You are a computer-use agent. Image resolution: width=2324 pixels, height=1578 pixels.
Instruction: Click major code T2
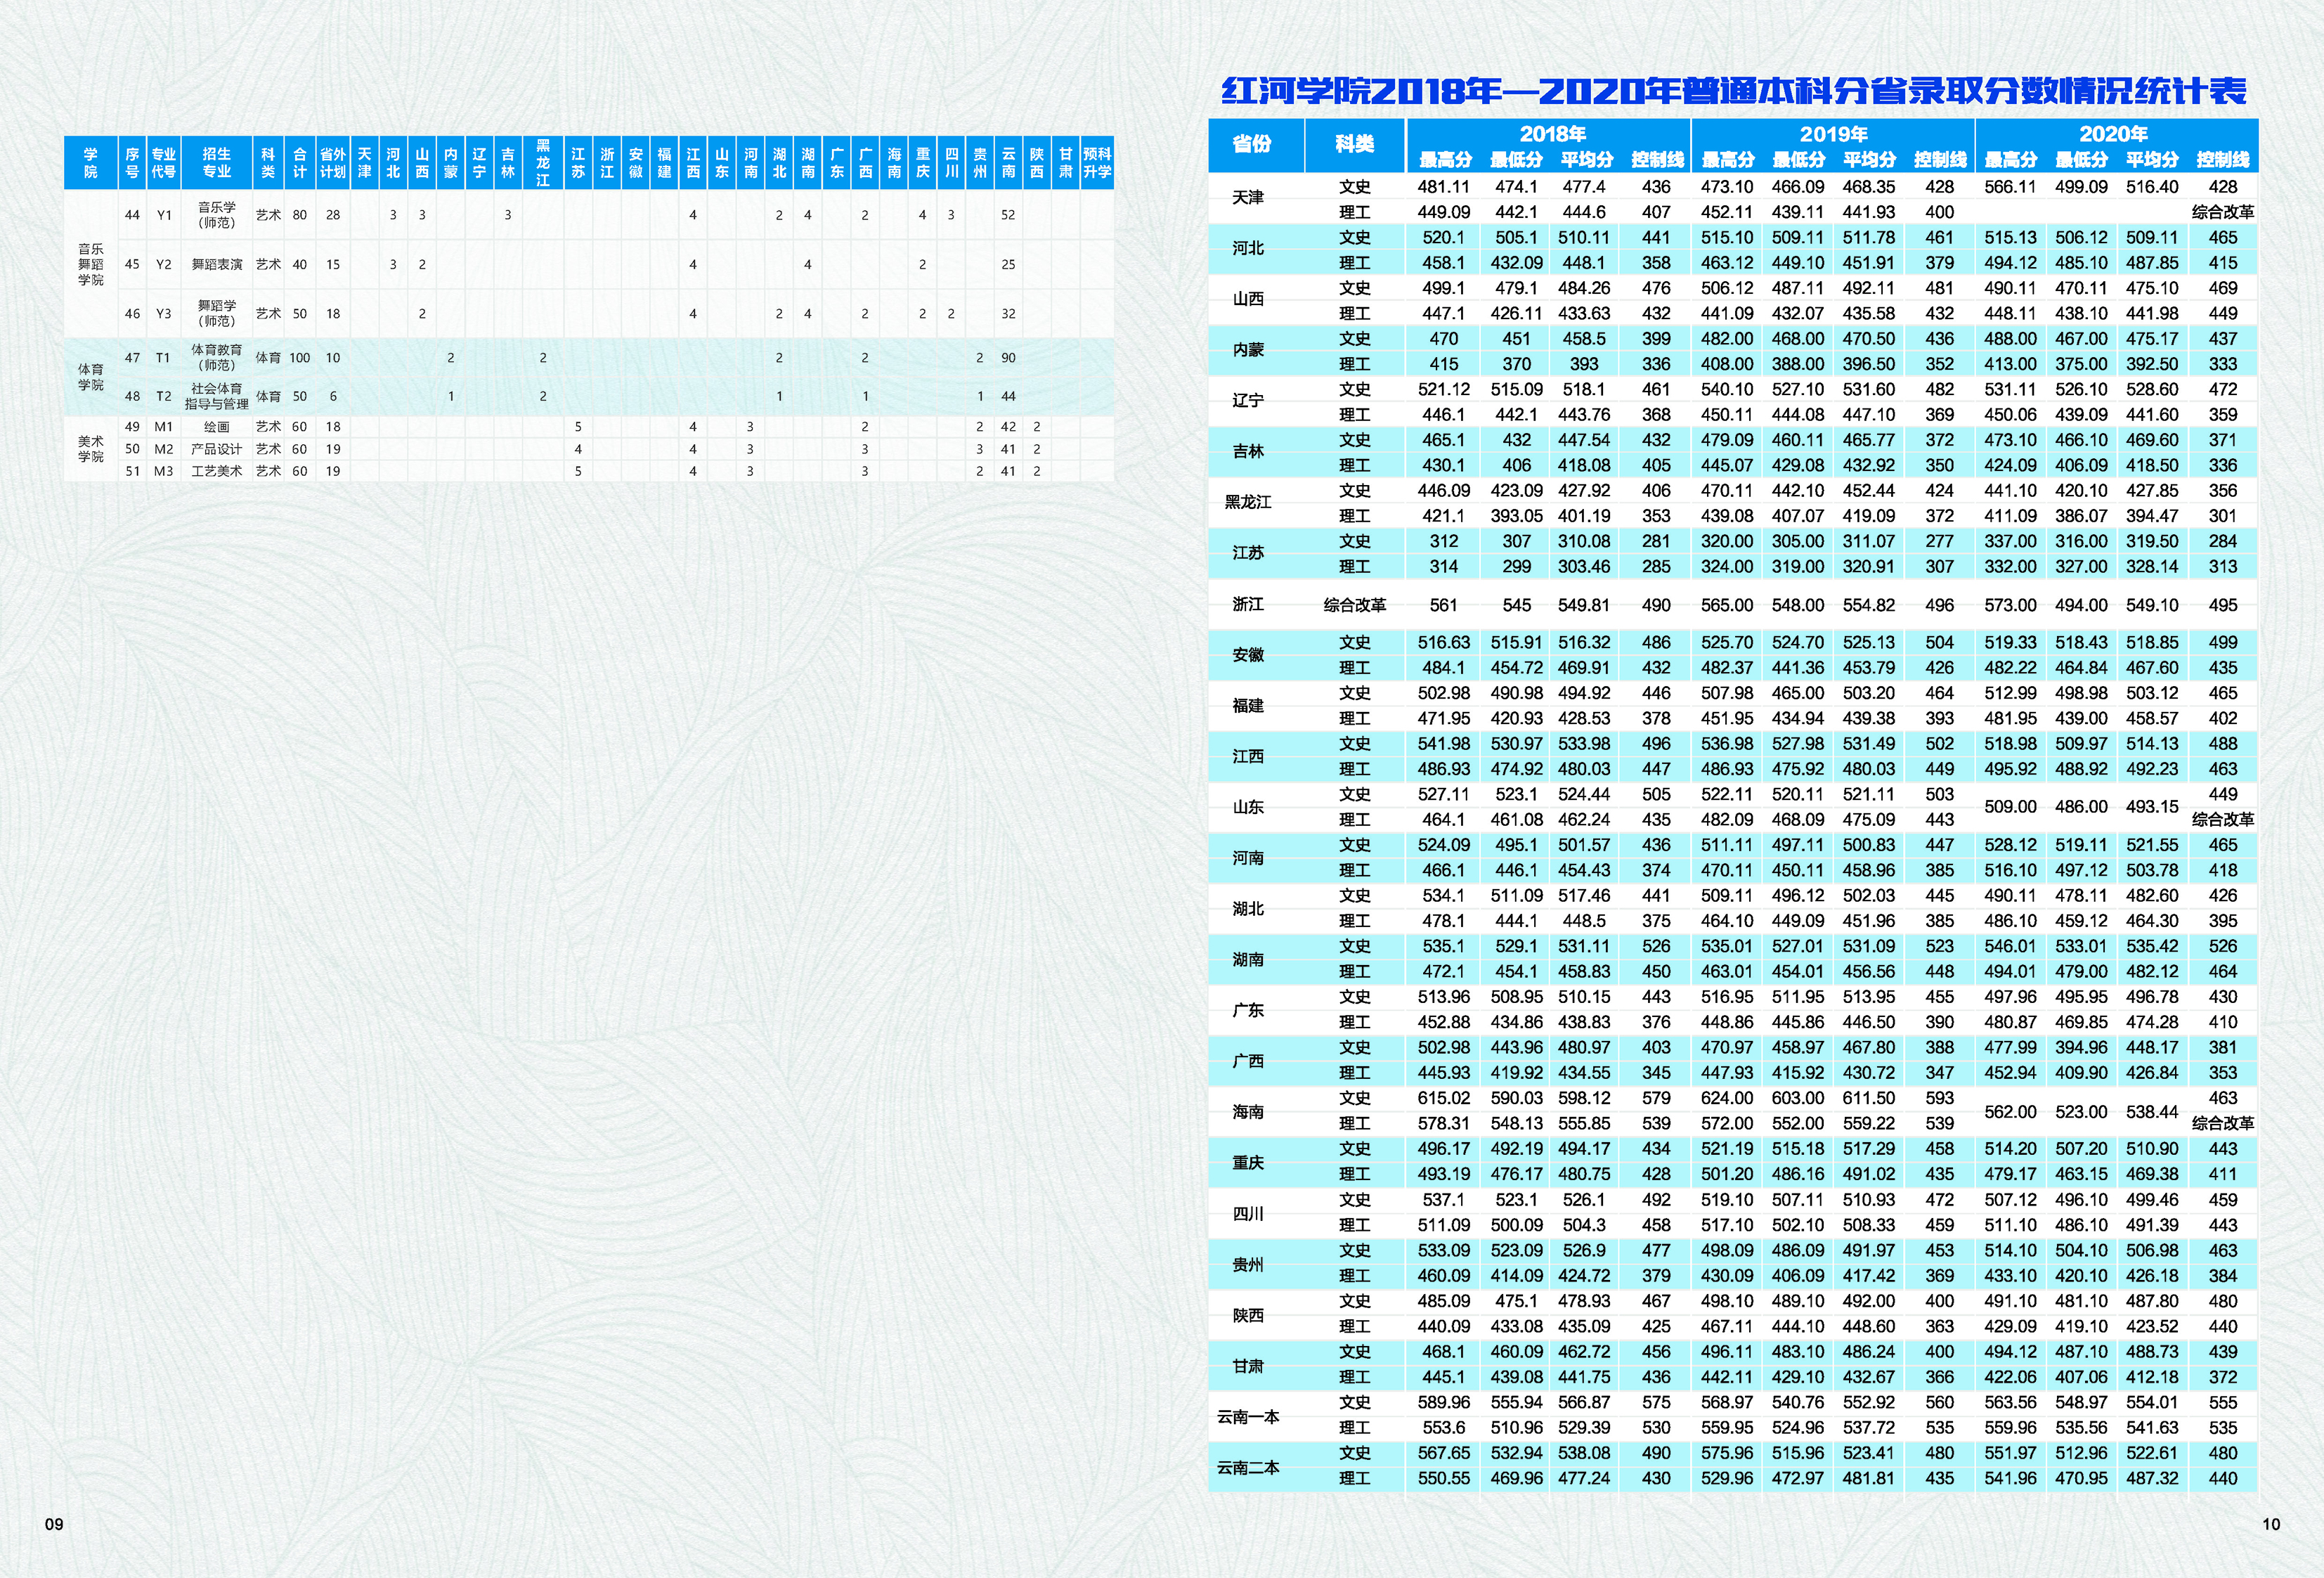pyautogui.click(x=164, y=396)
